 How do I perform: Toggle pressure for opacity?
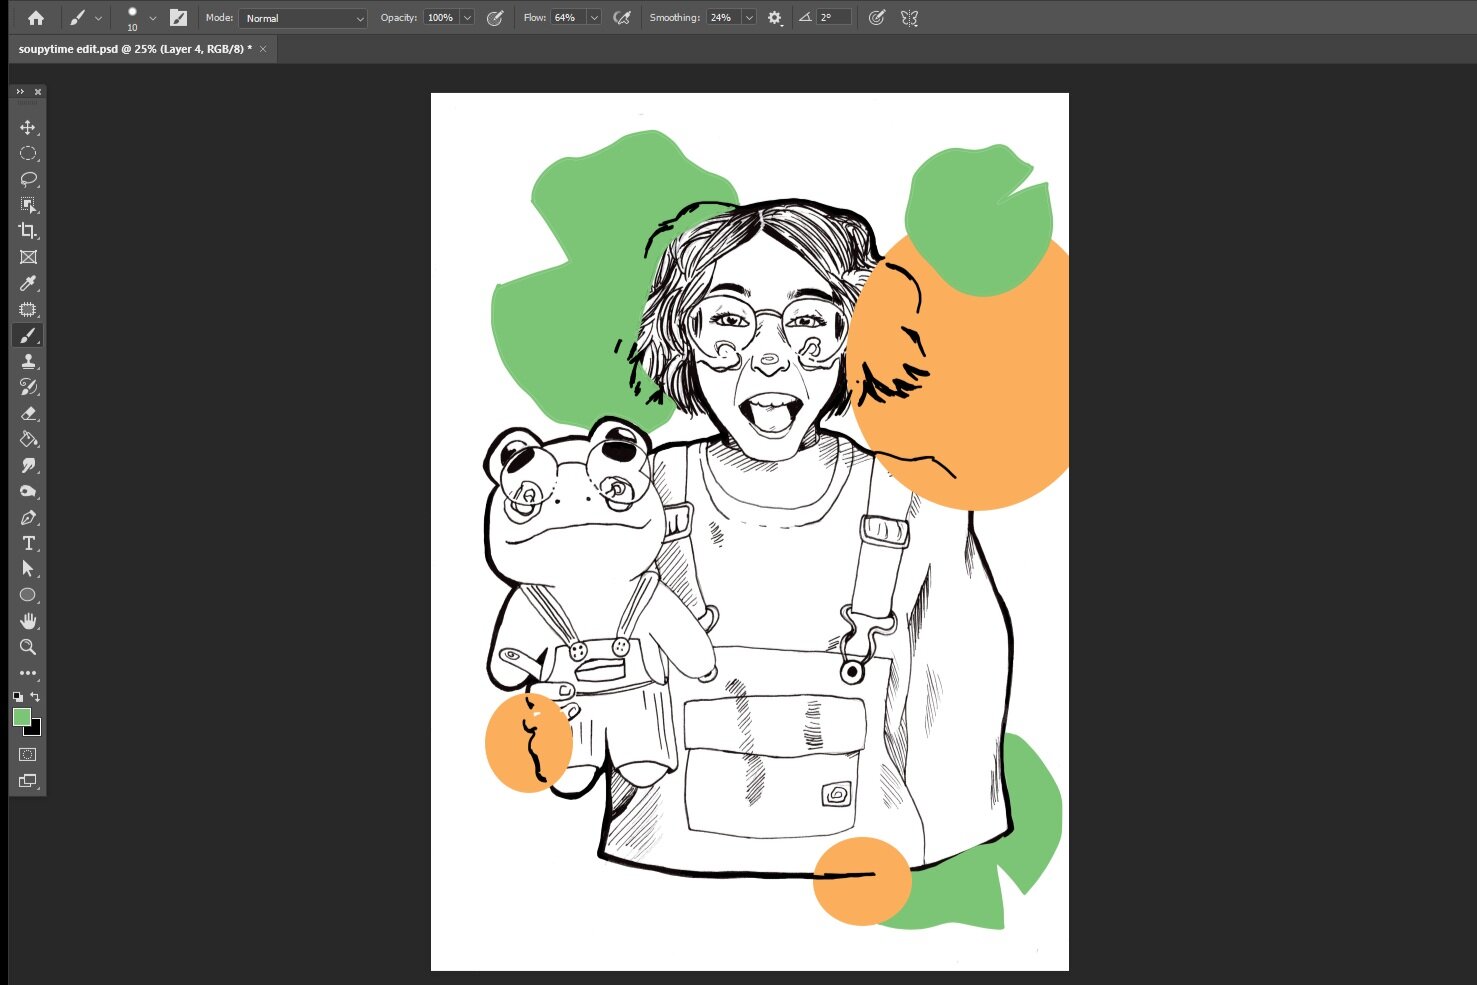pos(495,18)
